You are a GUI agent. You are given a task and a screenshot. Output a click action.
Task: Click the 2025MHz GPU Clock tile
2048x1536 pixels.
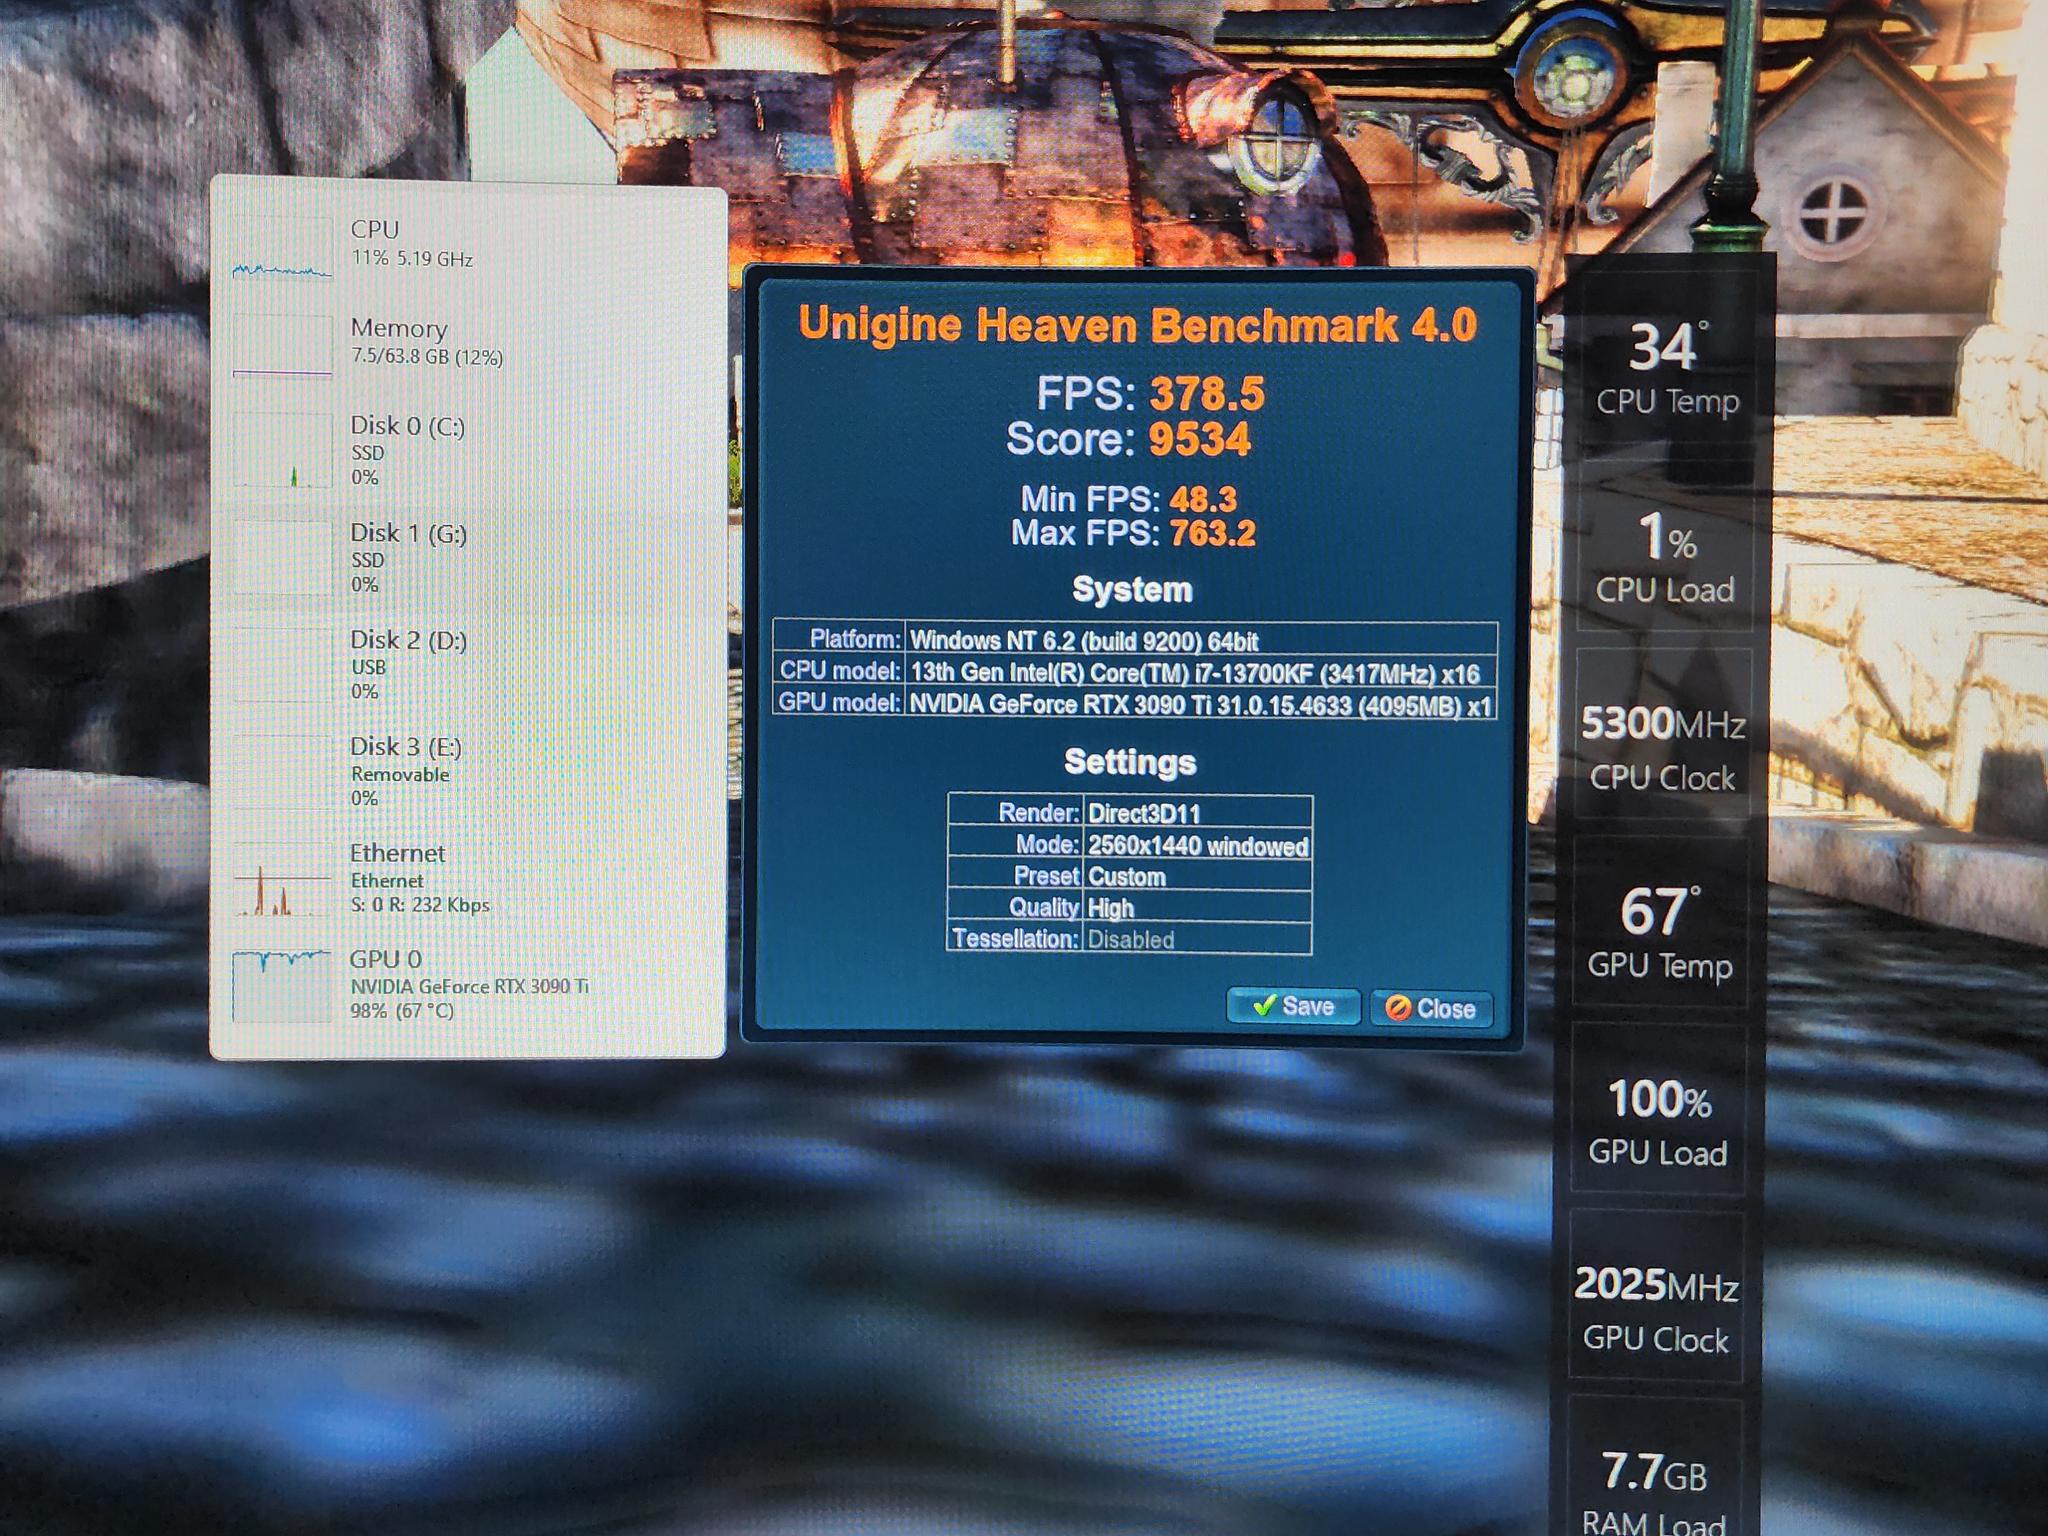pos(1656,1308)
